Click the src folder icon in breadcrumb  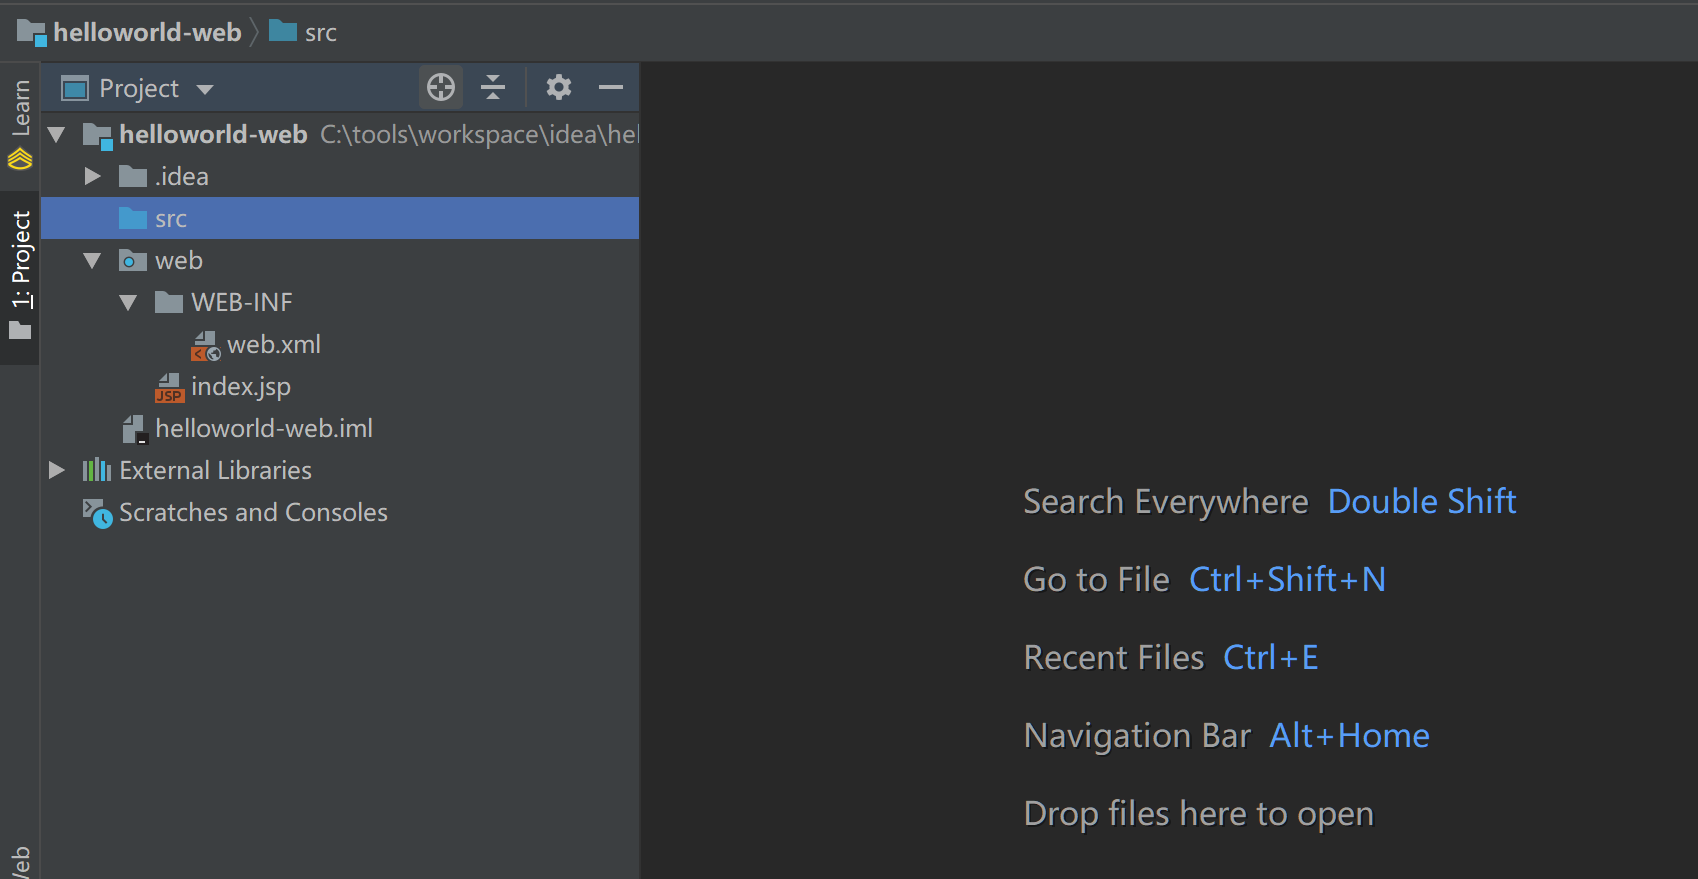pos(283,32)
